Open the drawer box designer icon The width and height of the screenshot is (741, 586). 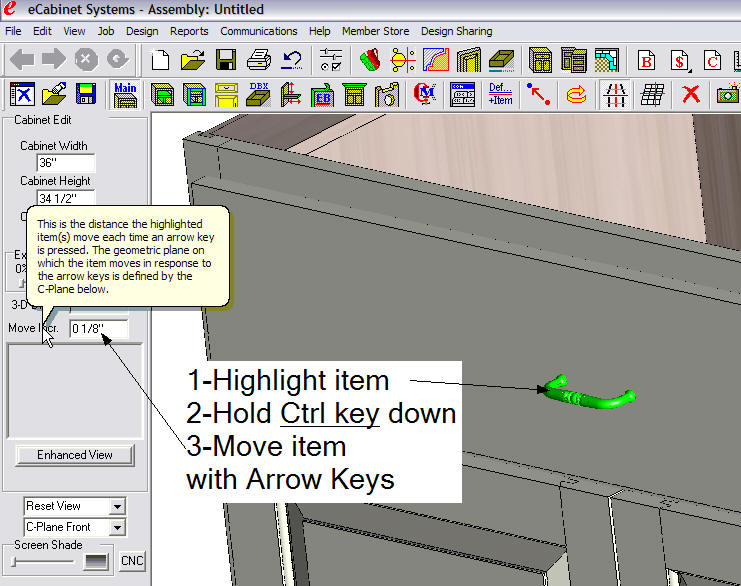tap(501, 60)
